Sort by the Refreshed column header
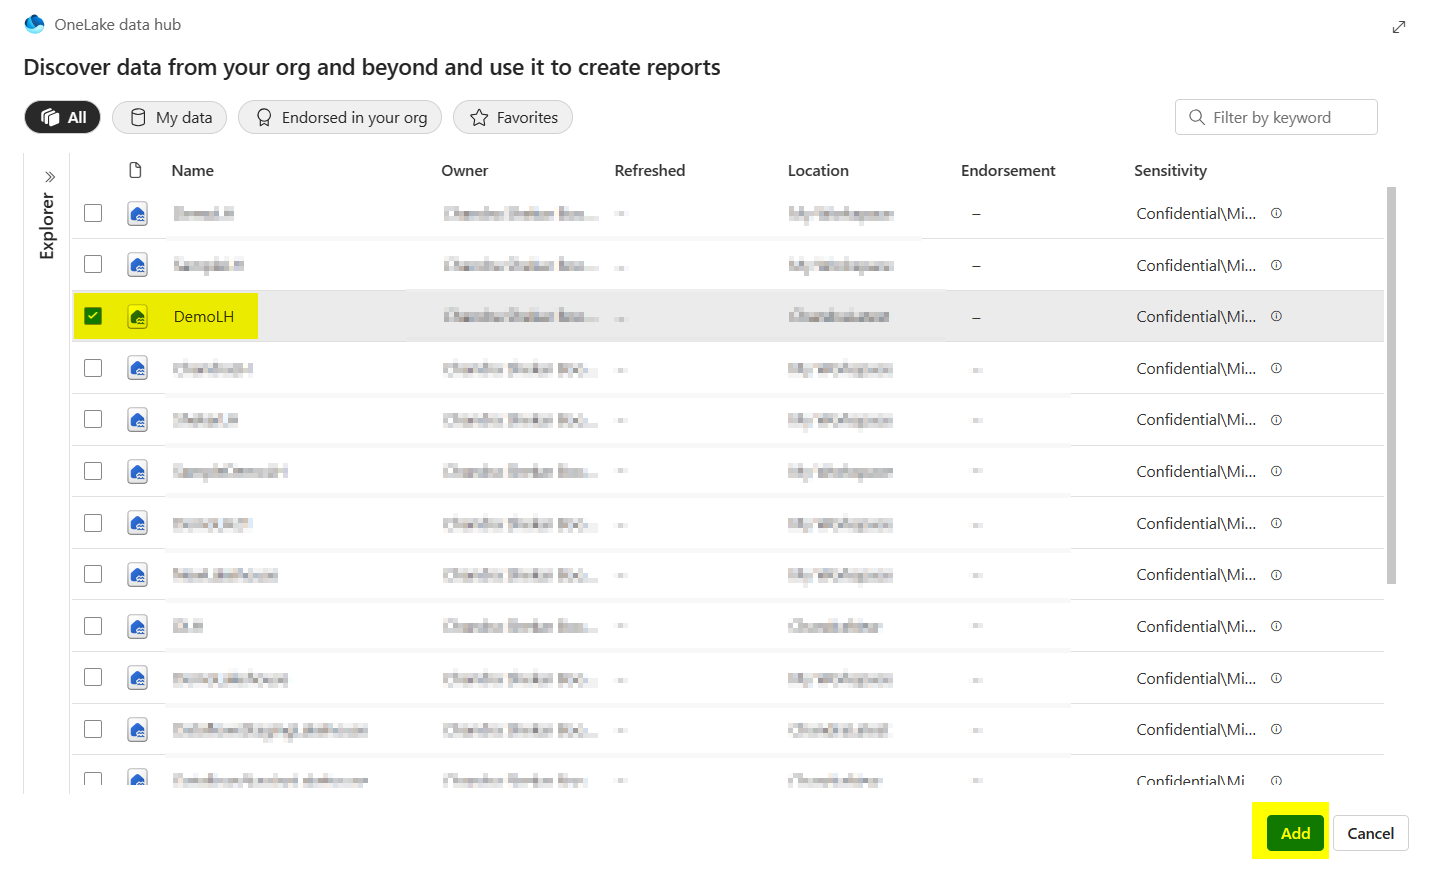Image resolution: width=1433 pixels, height=894 pixels. coord(650,170)
